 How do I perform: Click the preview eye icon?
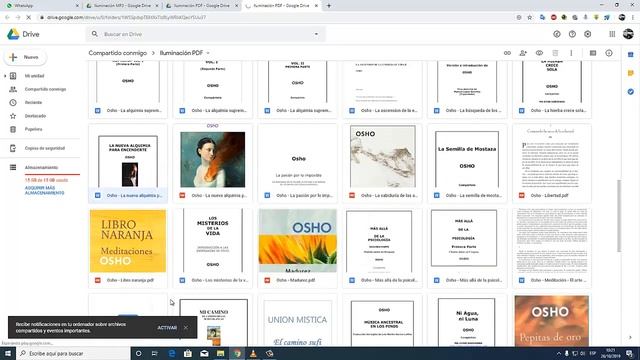pos(539,53)
